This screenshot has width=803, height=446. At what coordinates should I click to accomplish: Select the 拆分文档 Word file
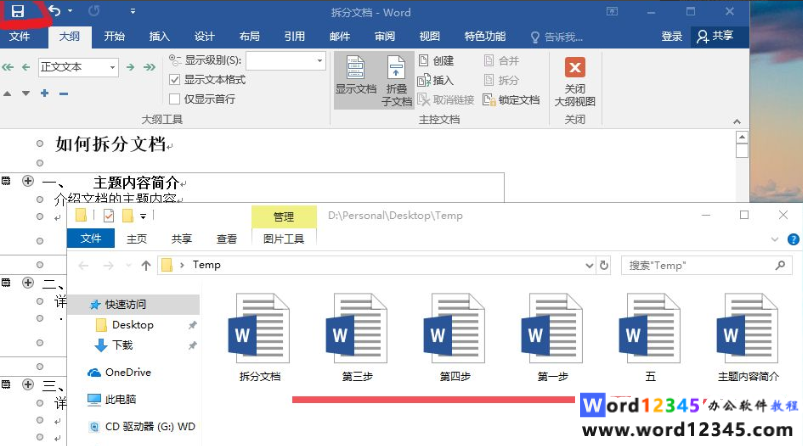(x=260, y=338)
